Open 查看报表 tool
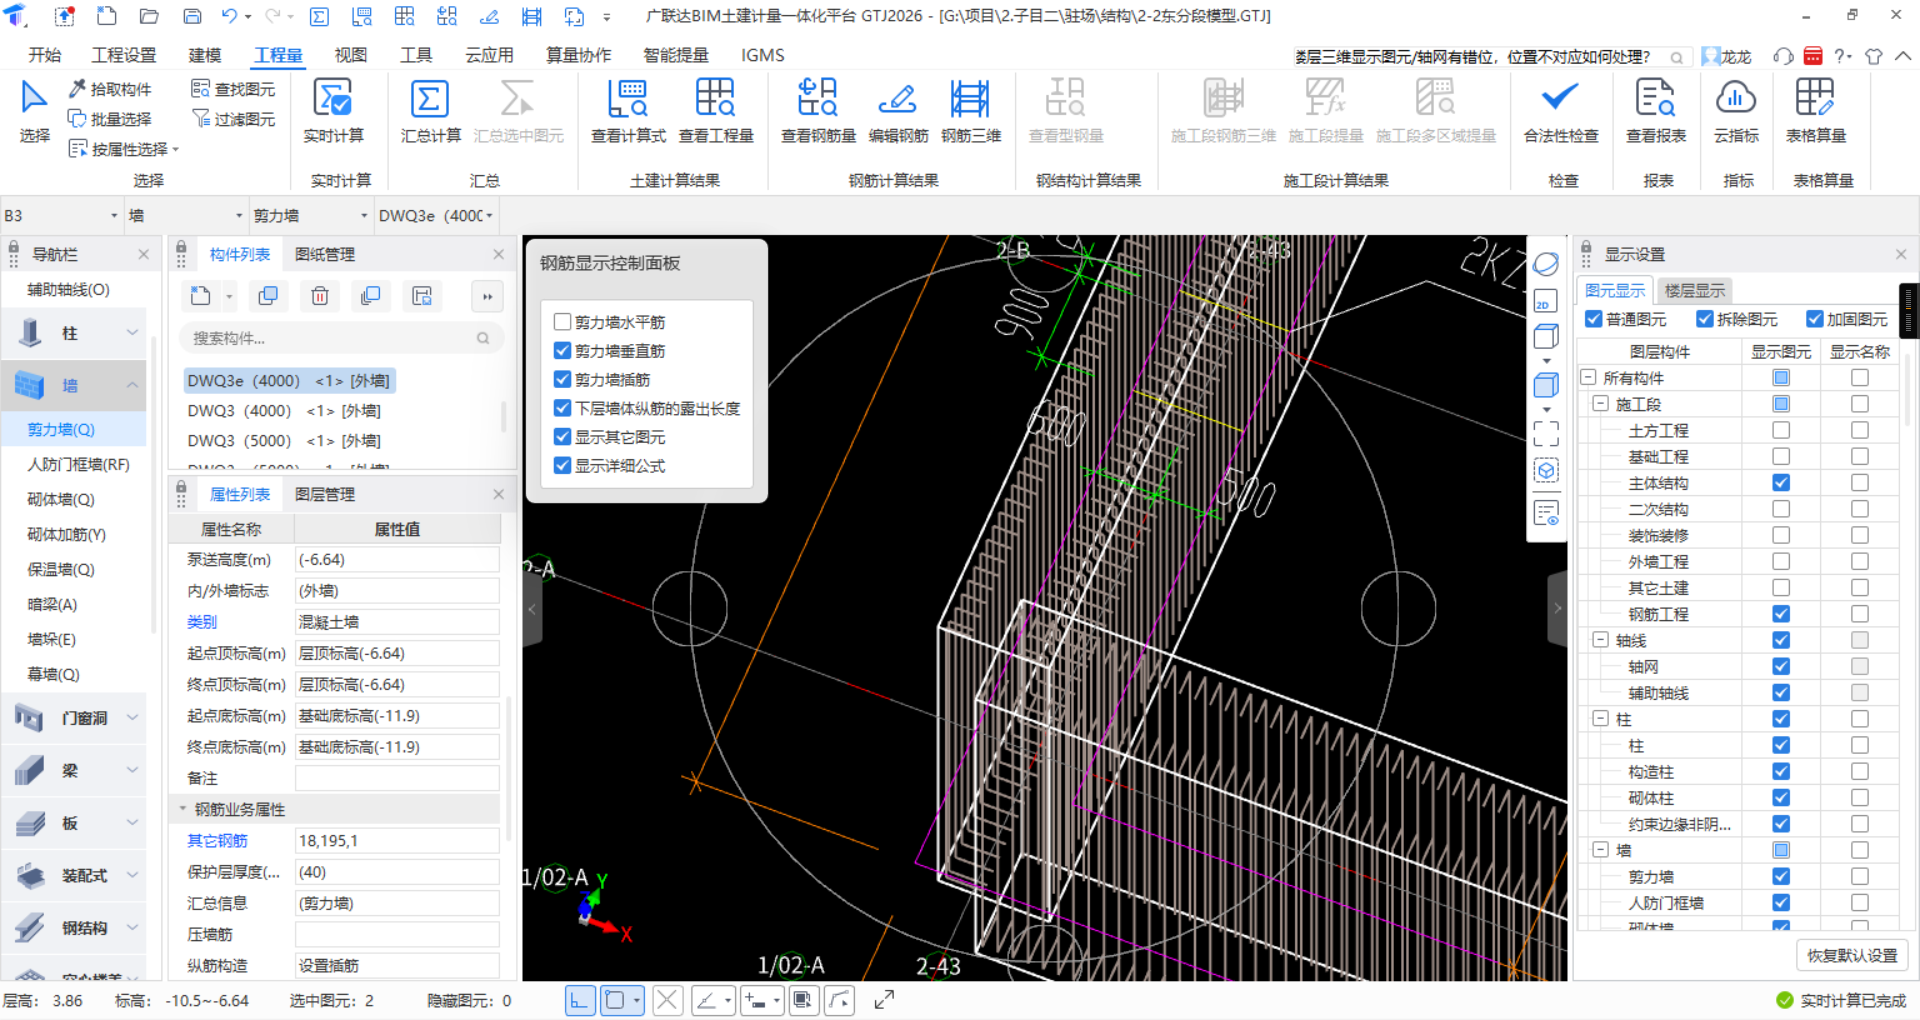The image size is (1920, 1020). pyautogui.click(x=1655, y=111)
